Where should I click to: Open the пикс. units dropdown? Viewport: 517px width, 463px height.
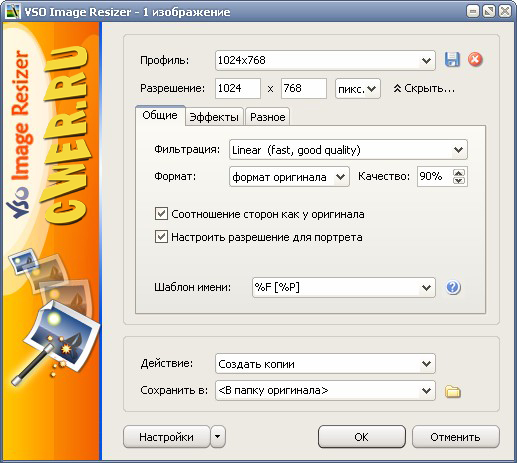coord(358,89)
